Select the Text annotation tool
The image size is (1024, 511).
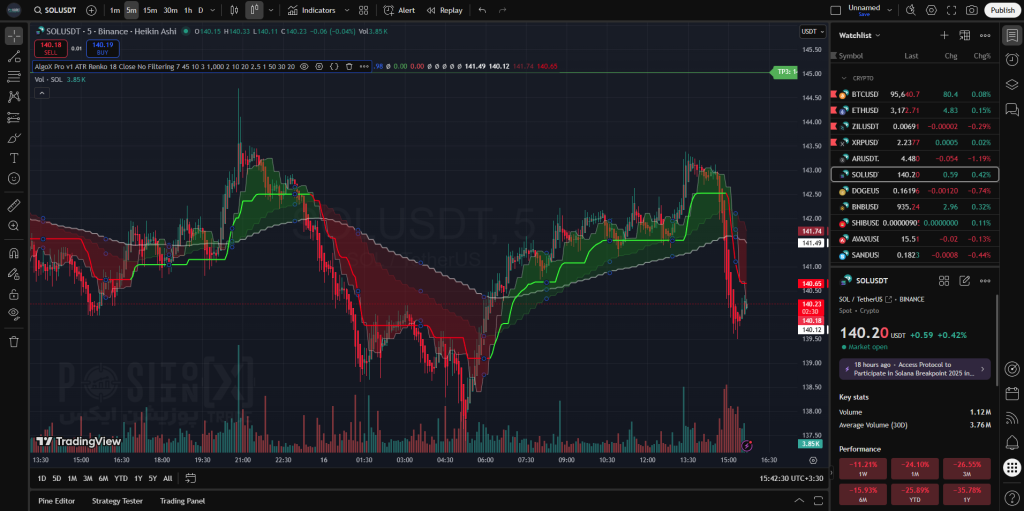pos(13,158)
